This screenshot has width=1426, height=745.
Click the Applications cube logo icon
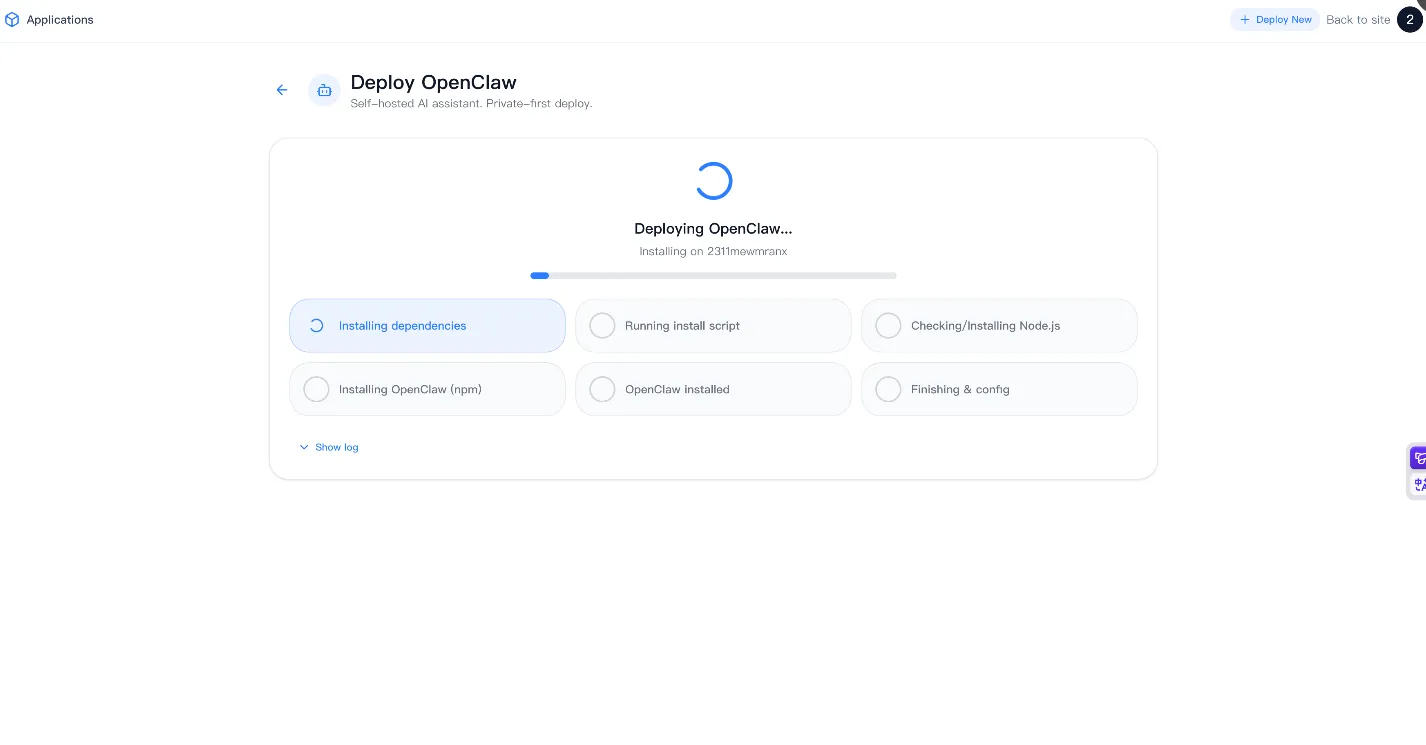(x=12, y=19)
